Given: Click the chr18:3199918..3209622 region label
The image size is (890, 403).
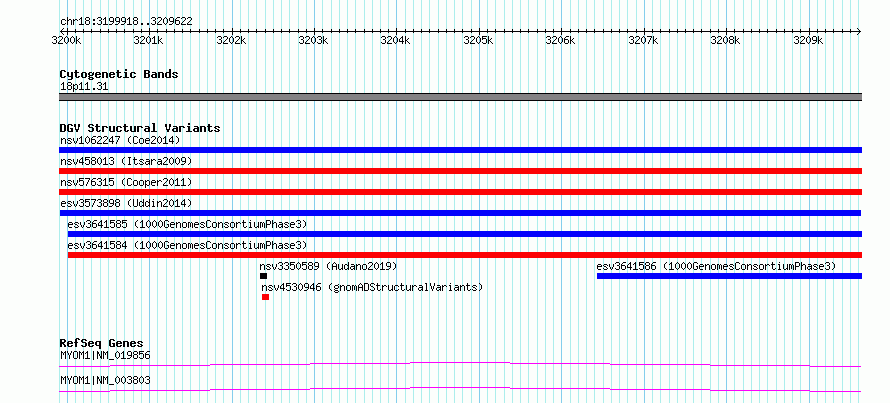Looking at the screenshot, I should point(126,22).
